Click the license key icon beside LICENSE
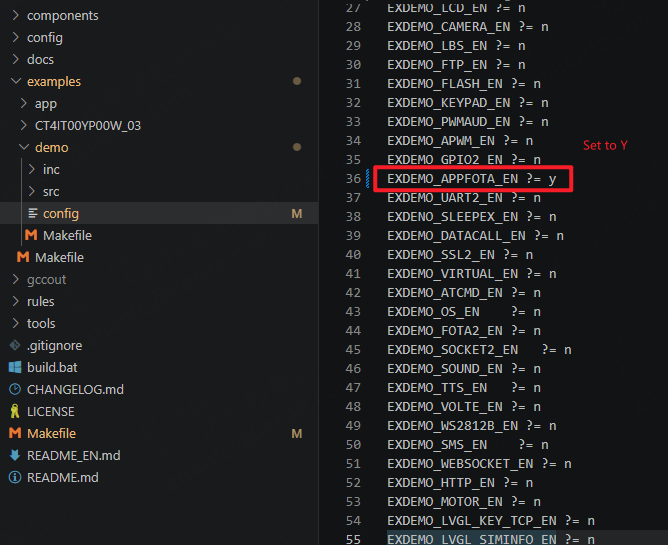The width and height of the screenshot is (668, 545). click(15, 411)
